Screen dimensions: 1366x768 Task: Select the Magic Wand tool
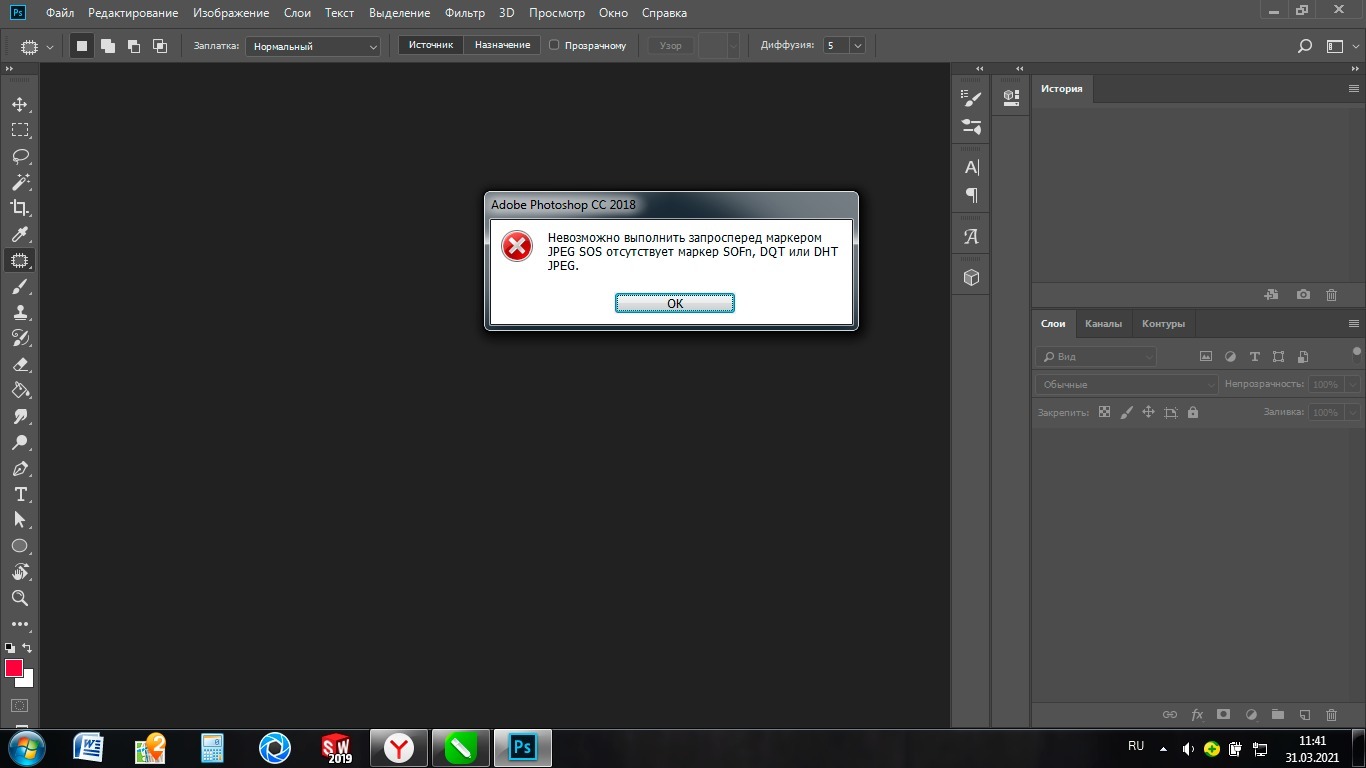(20, 182)
